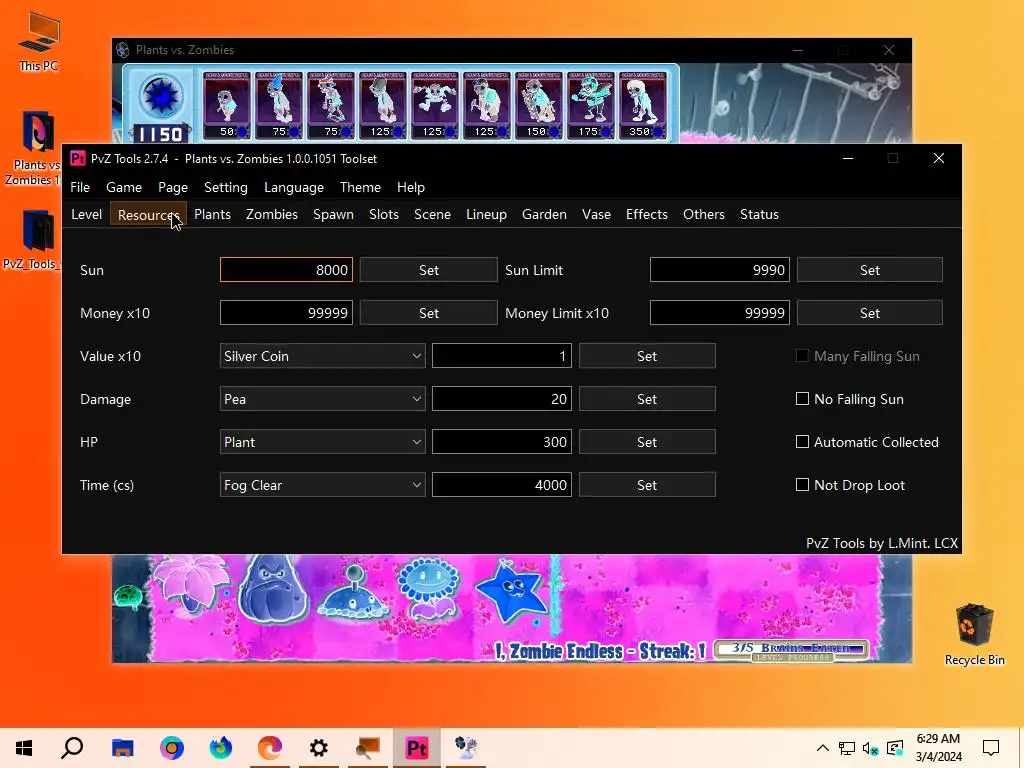Switch to the Zombies tab
This screenshot has height=768, width=1024.
tap(272, 214)
